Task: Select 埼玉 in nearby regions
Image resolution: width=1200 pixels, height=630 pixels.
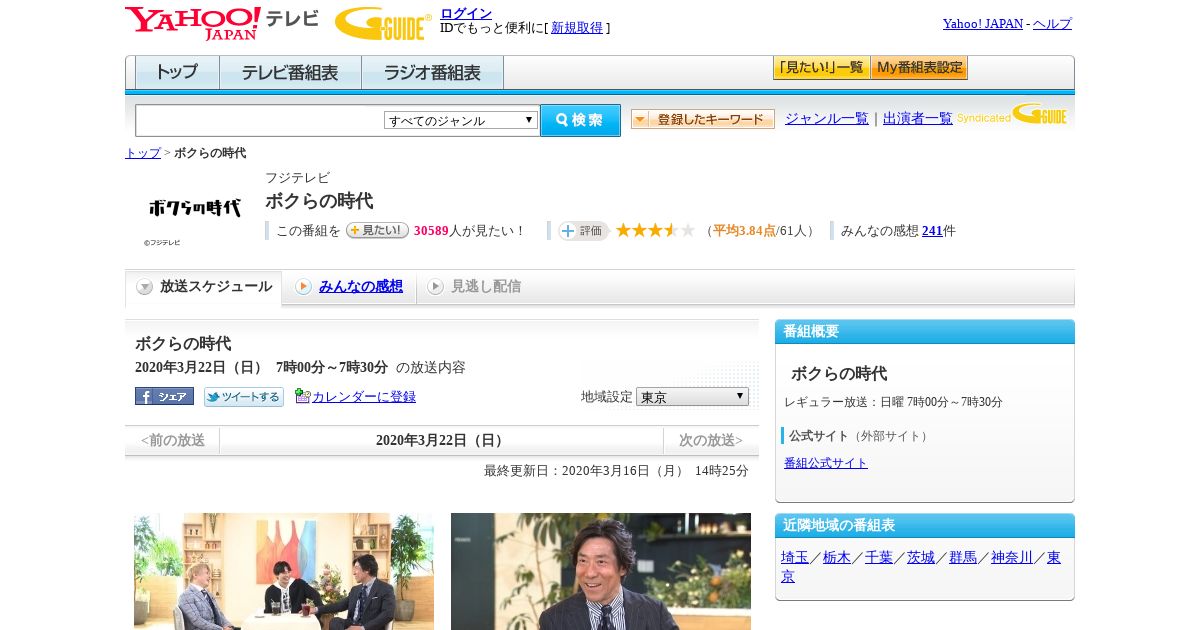Action: click(x=795, y=557)
